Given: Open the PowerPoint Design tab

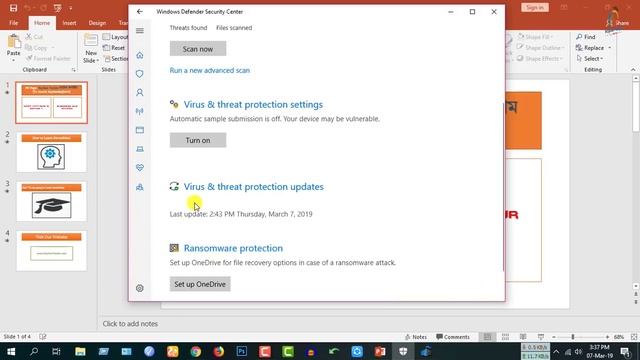Looking at the screenshot, I should [x=97, y=23].
